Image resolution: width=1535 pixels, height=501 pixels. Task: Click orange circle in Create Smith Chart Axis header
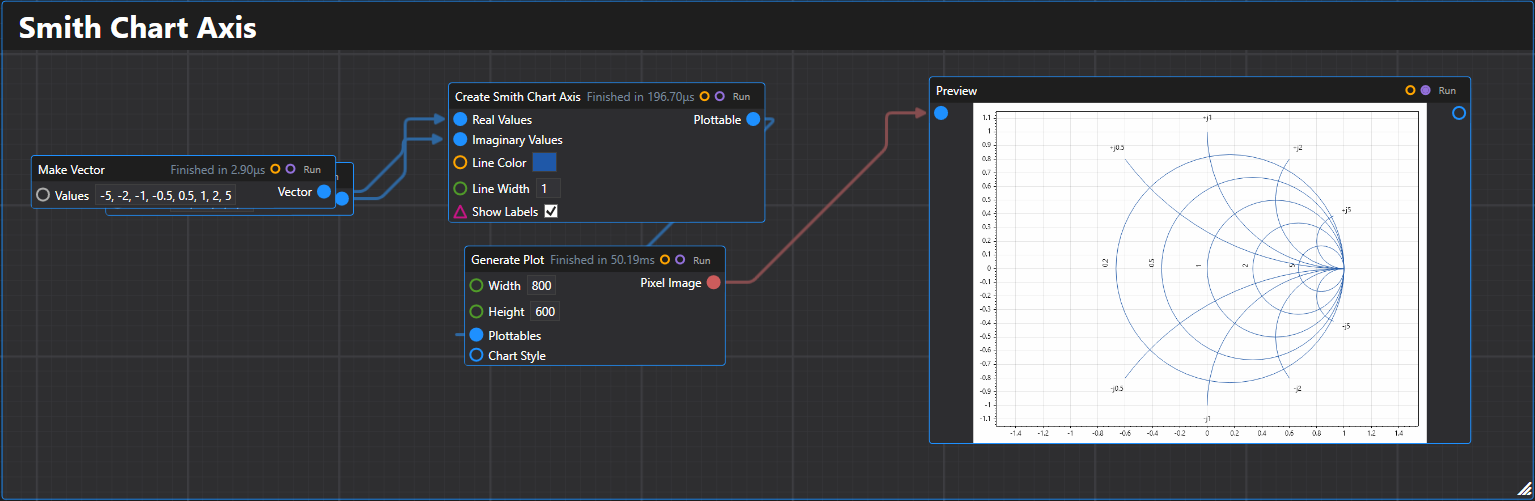coord(705,97)
